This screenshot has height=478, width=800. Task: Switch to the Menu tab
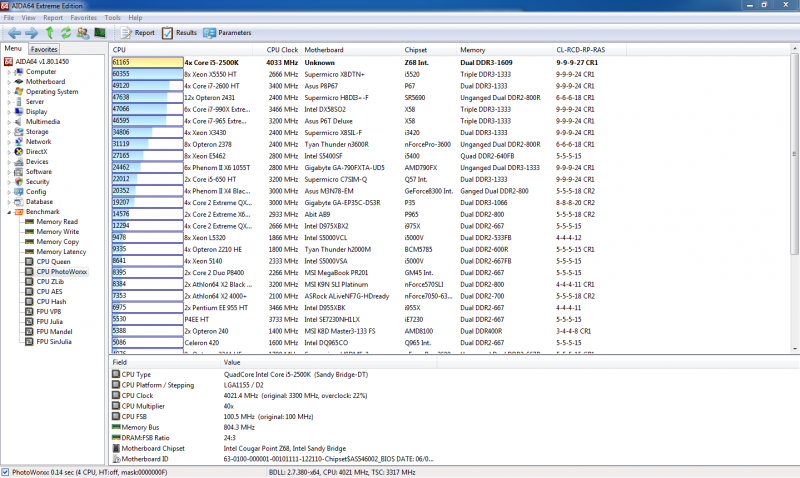click(13, 48)
